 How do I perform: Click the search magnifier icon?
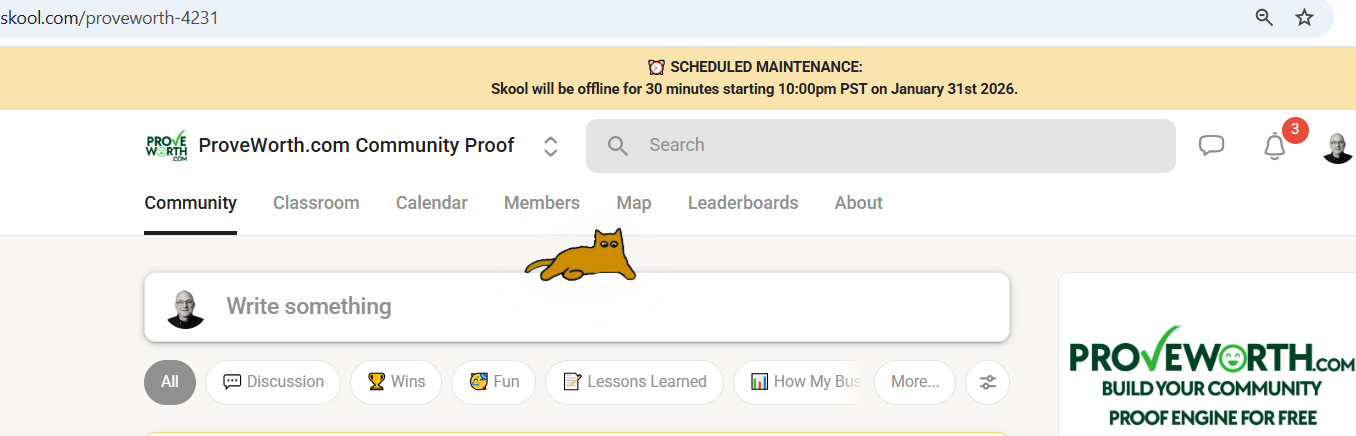[618, 146]
